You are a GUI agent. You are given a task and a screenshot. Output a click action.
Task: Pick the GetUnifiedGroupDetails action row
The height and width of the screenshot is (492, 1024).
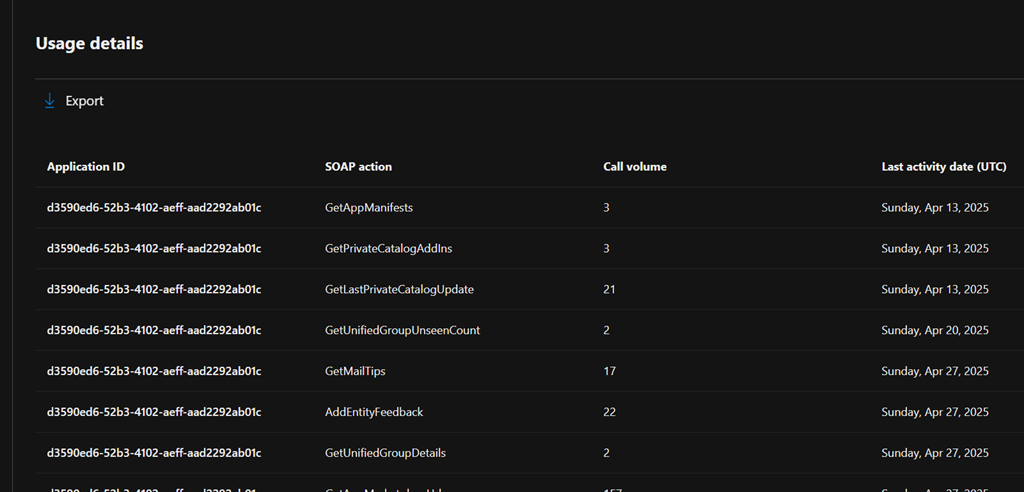point(385,453)
